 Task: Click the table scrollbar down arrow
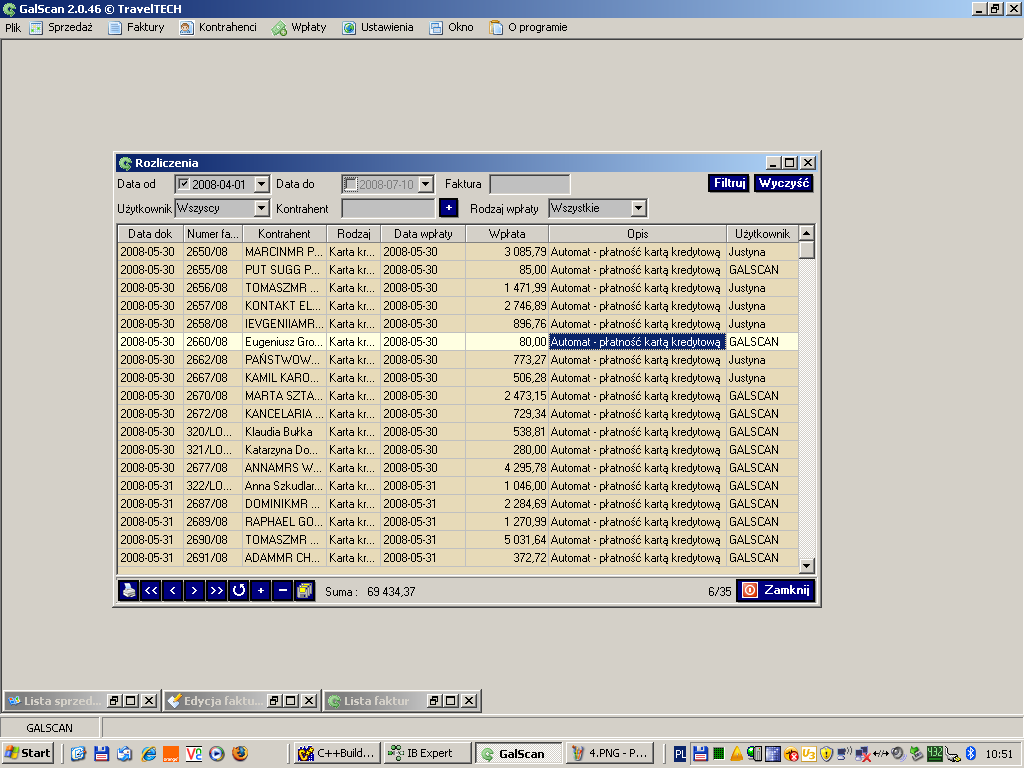tap(807, 566)
